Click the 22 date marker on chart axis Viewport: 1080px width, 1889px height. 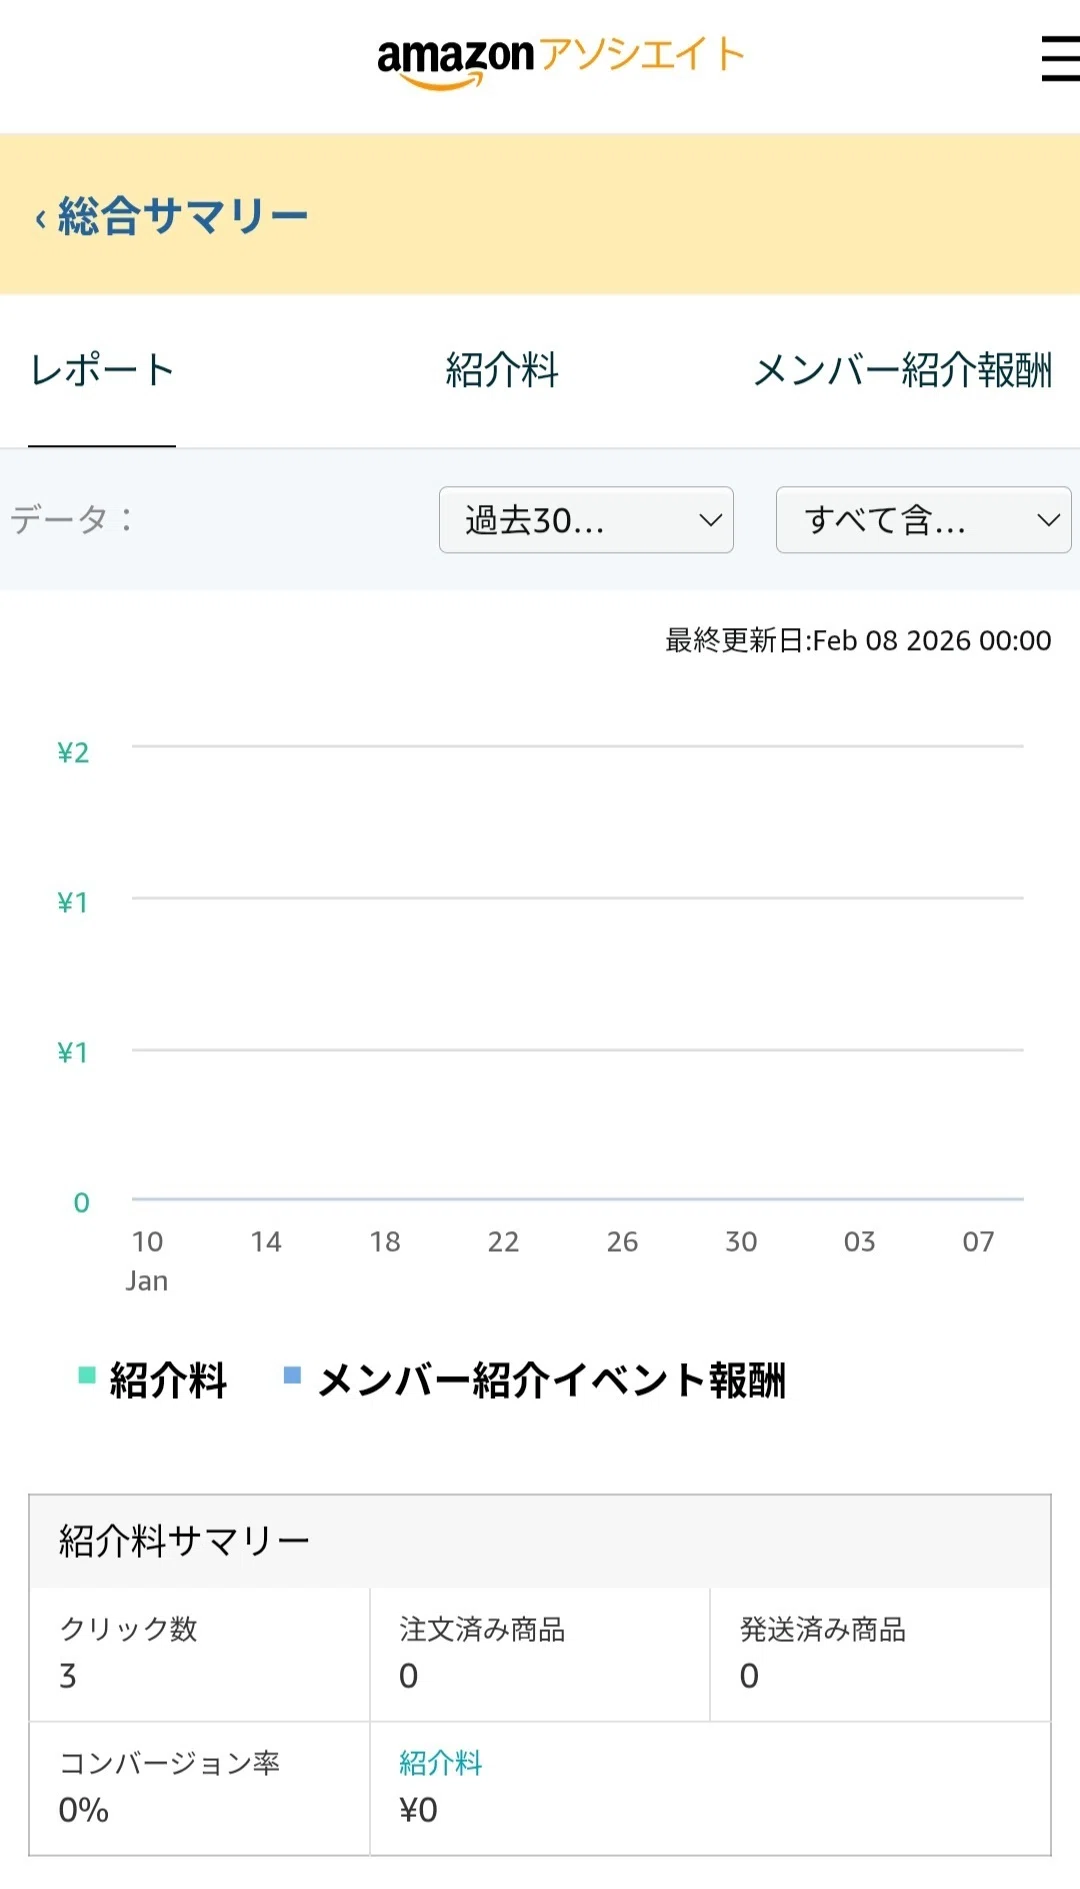point(503,1242)
